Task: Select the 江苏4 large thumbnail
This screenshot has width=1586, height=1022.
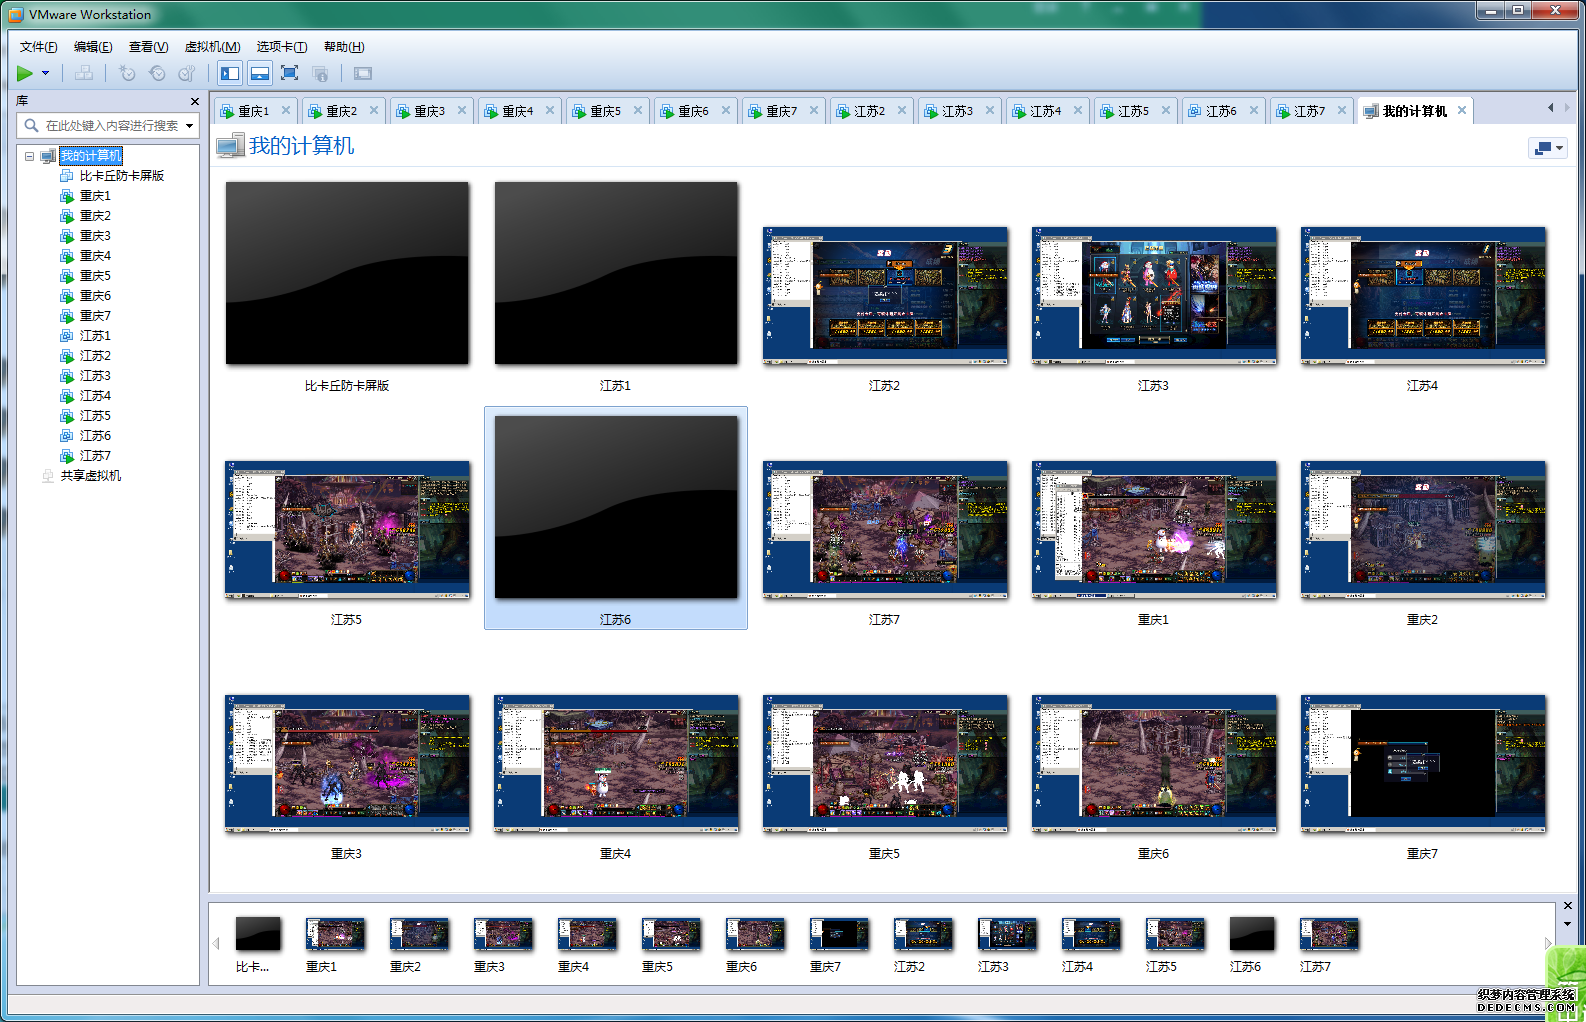Action: coord(1423,296)
